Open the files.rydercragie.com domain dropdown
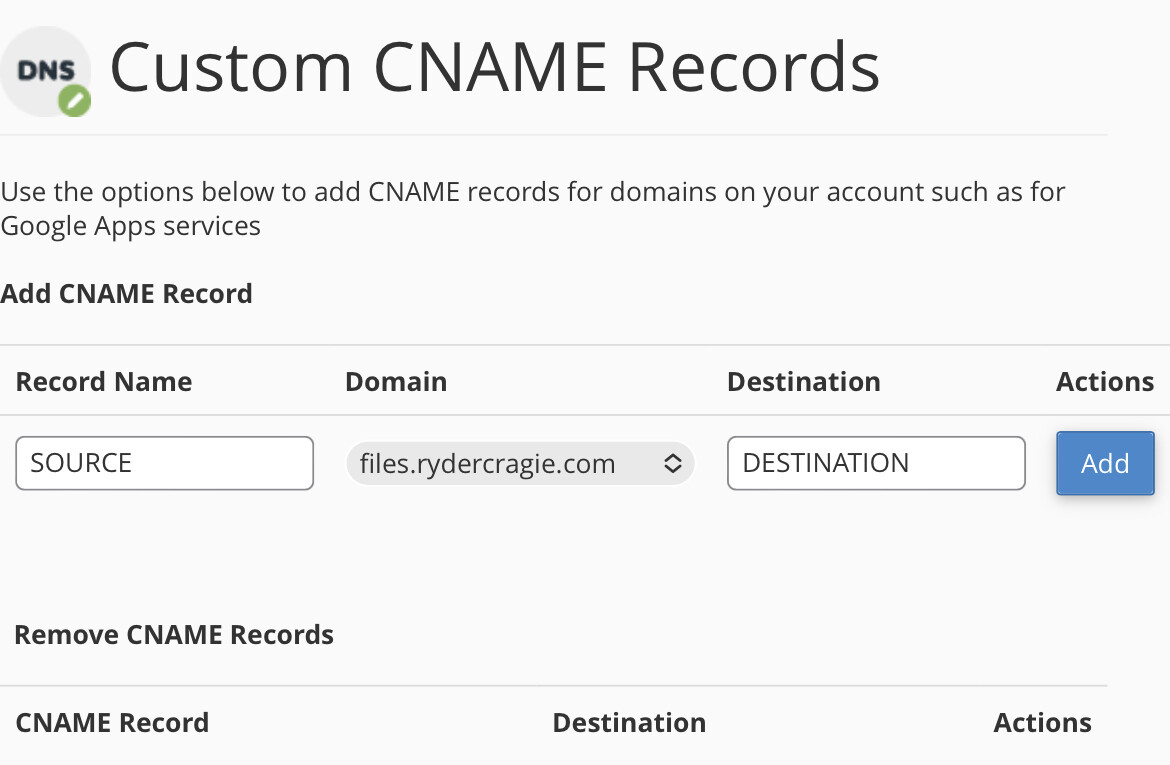This screenshot has width=1170, height=765. pyautogui.click(x=520, y=463)
